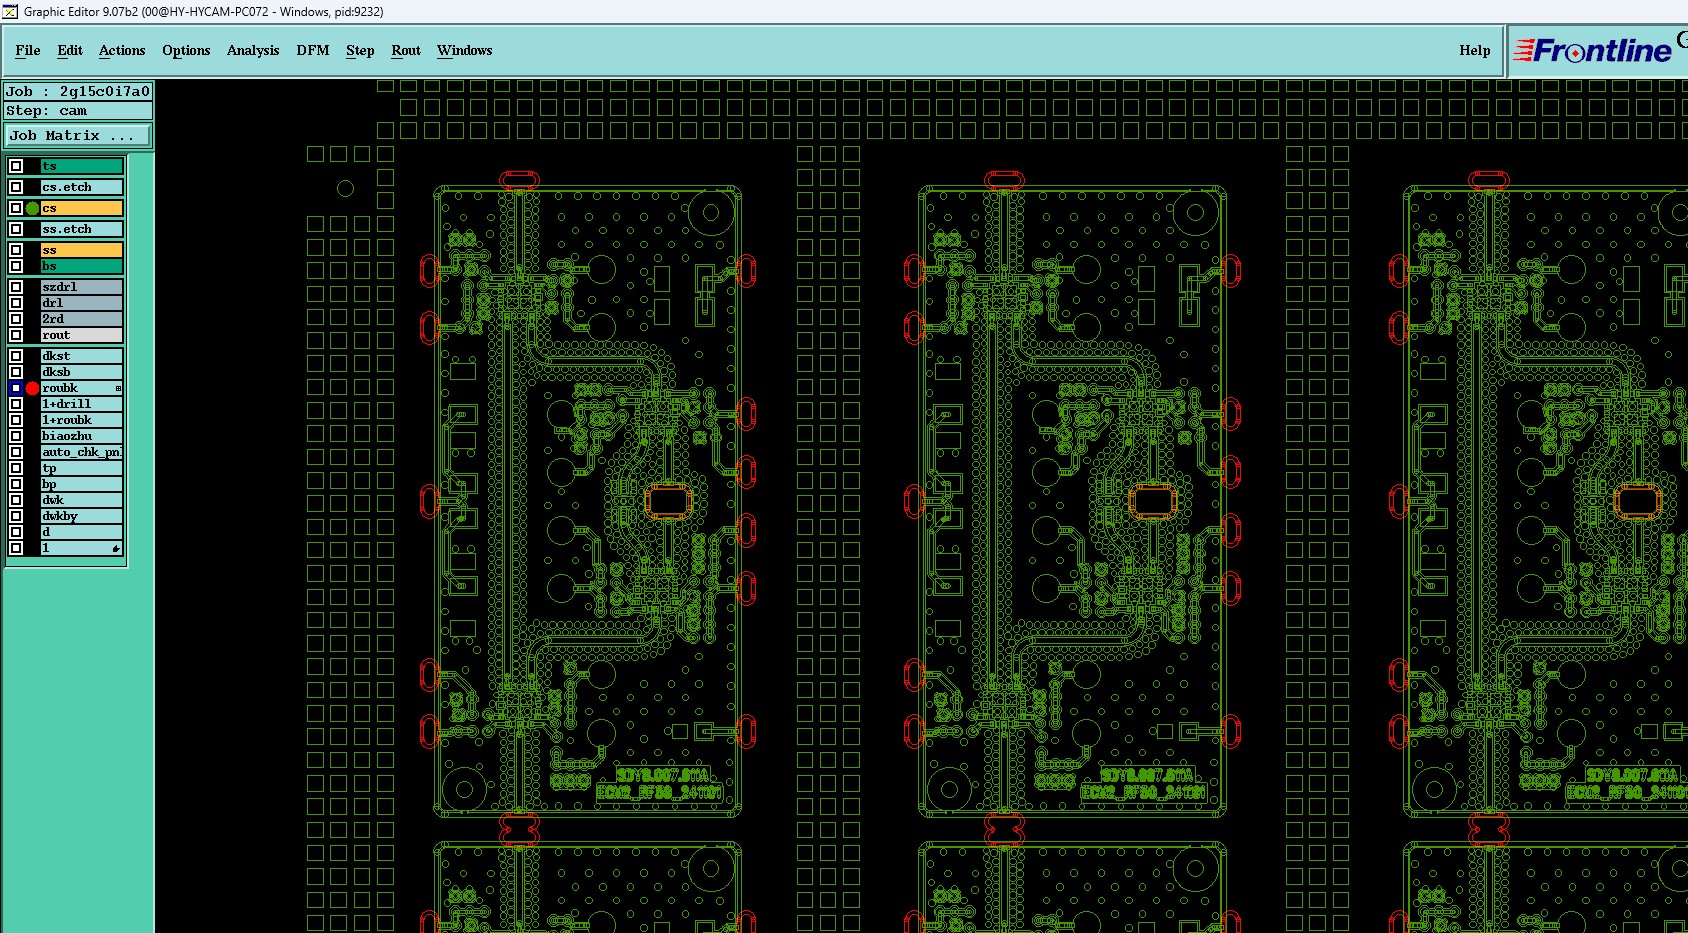Select the ts layer name
Image resolution: width=1688 pixels, height=933 pixels.
pos(82,166)
